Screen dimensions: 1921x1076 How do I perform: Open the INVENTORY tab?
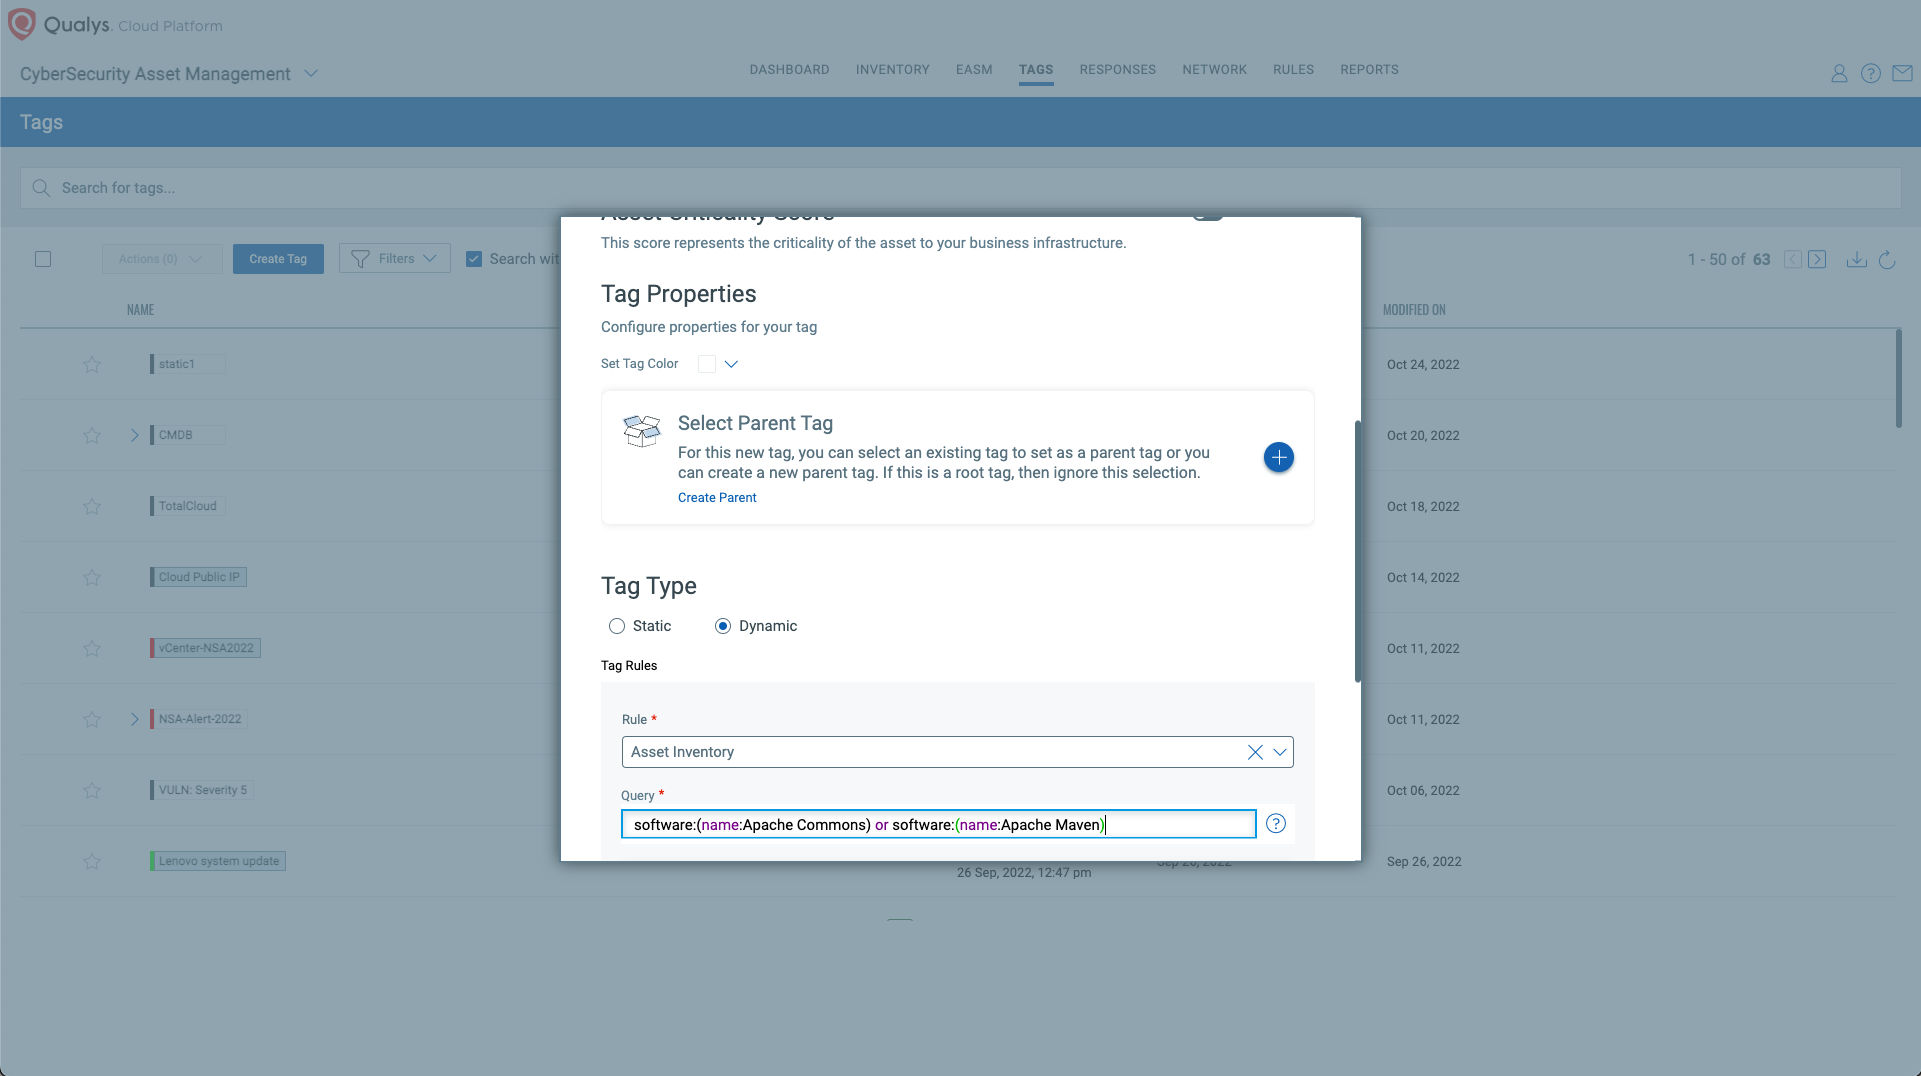[x=892, y=70]
